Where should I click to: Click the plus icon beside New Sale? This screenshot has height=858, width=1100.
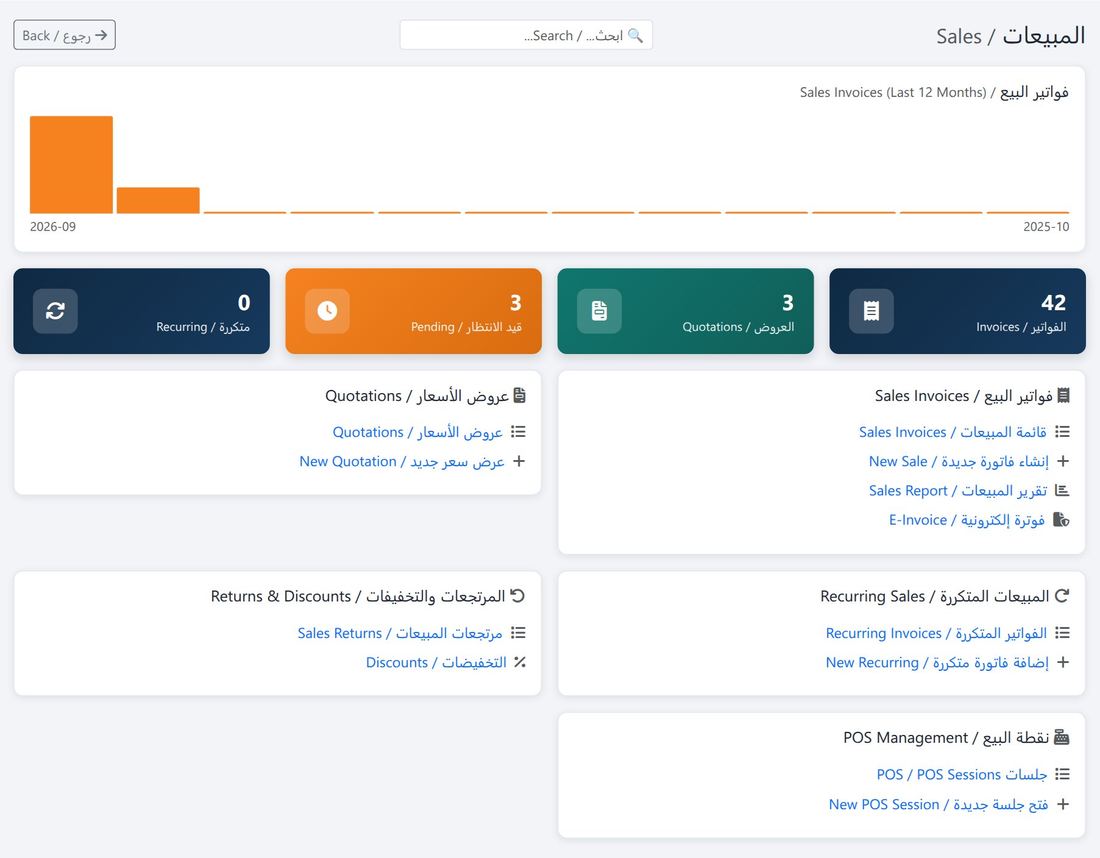[x=1063, y=461]
